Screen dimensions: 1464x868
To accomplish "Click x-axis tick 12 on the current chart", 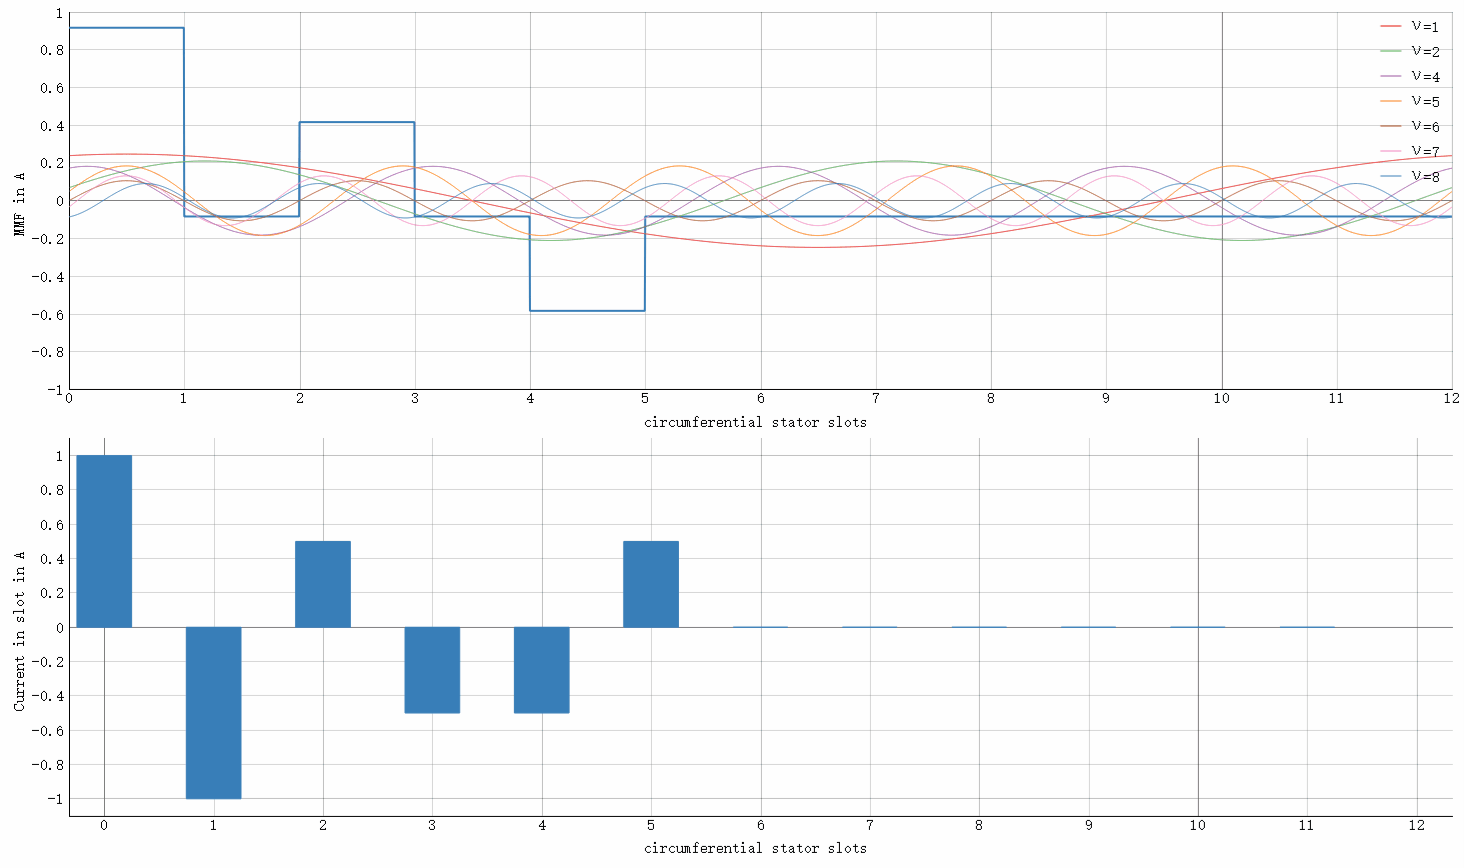I will coord(1416,825).
